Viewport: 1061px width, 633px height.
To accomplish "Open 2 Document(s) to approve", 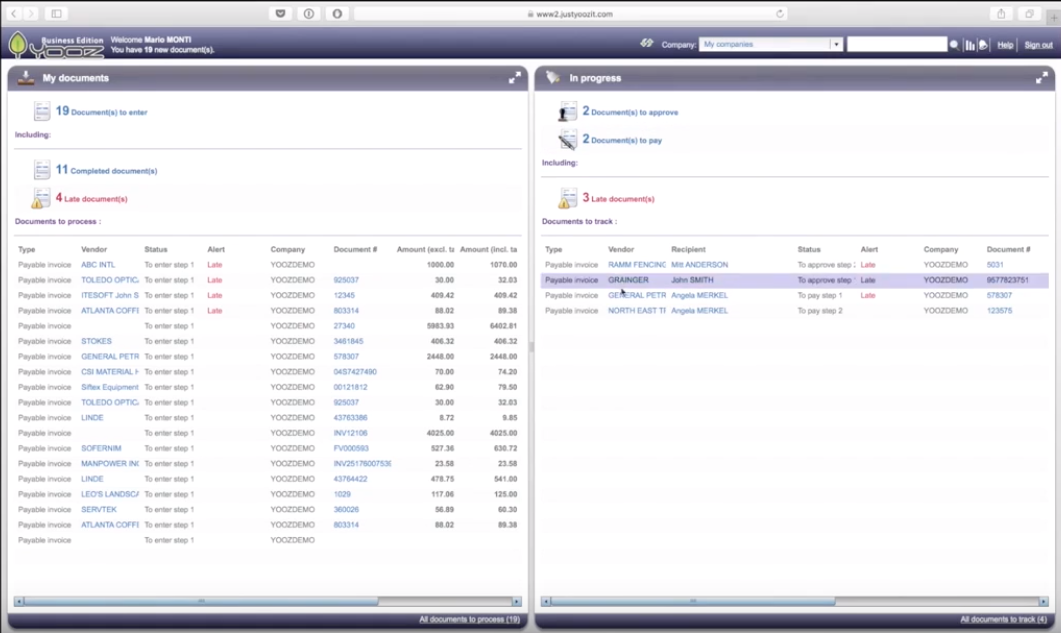I will coord(630,111).
